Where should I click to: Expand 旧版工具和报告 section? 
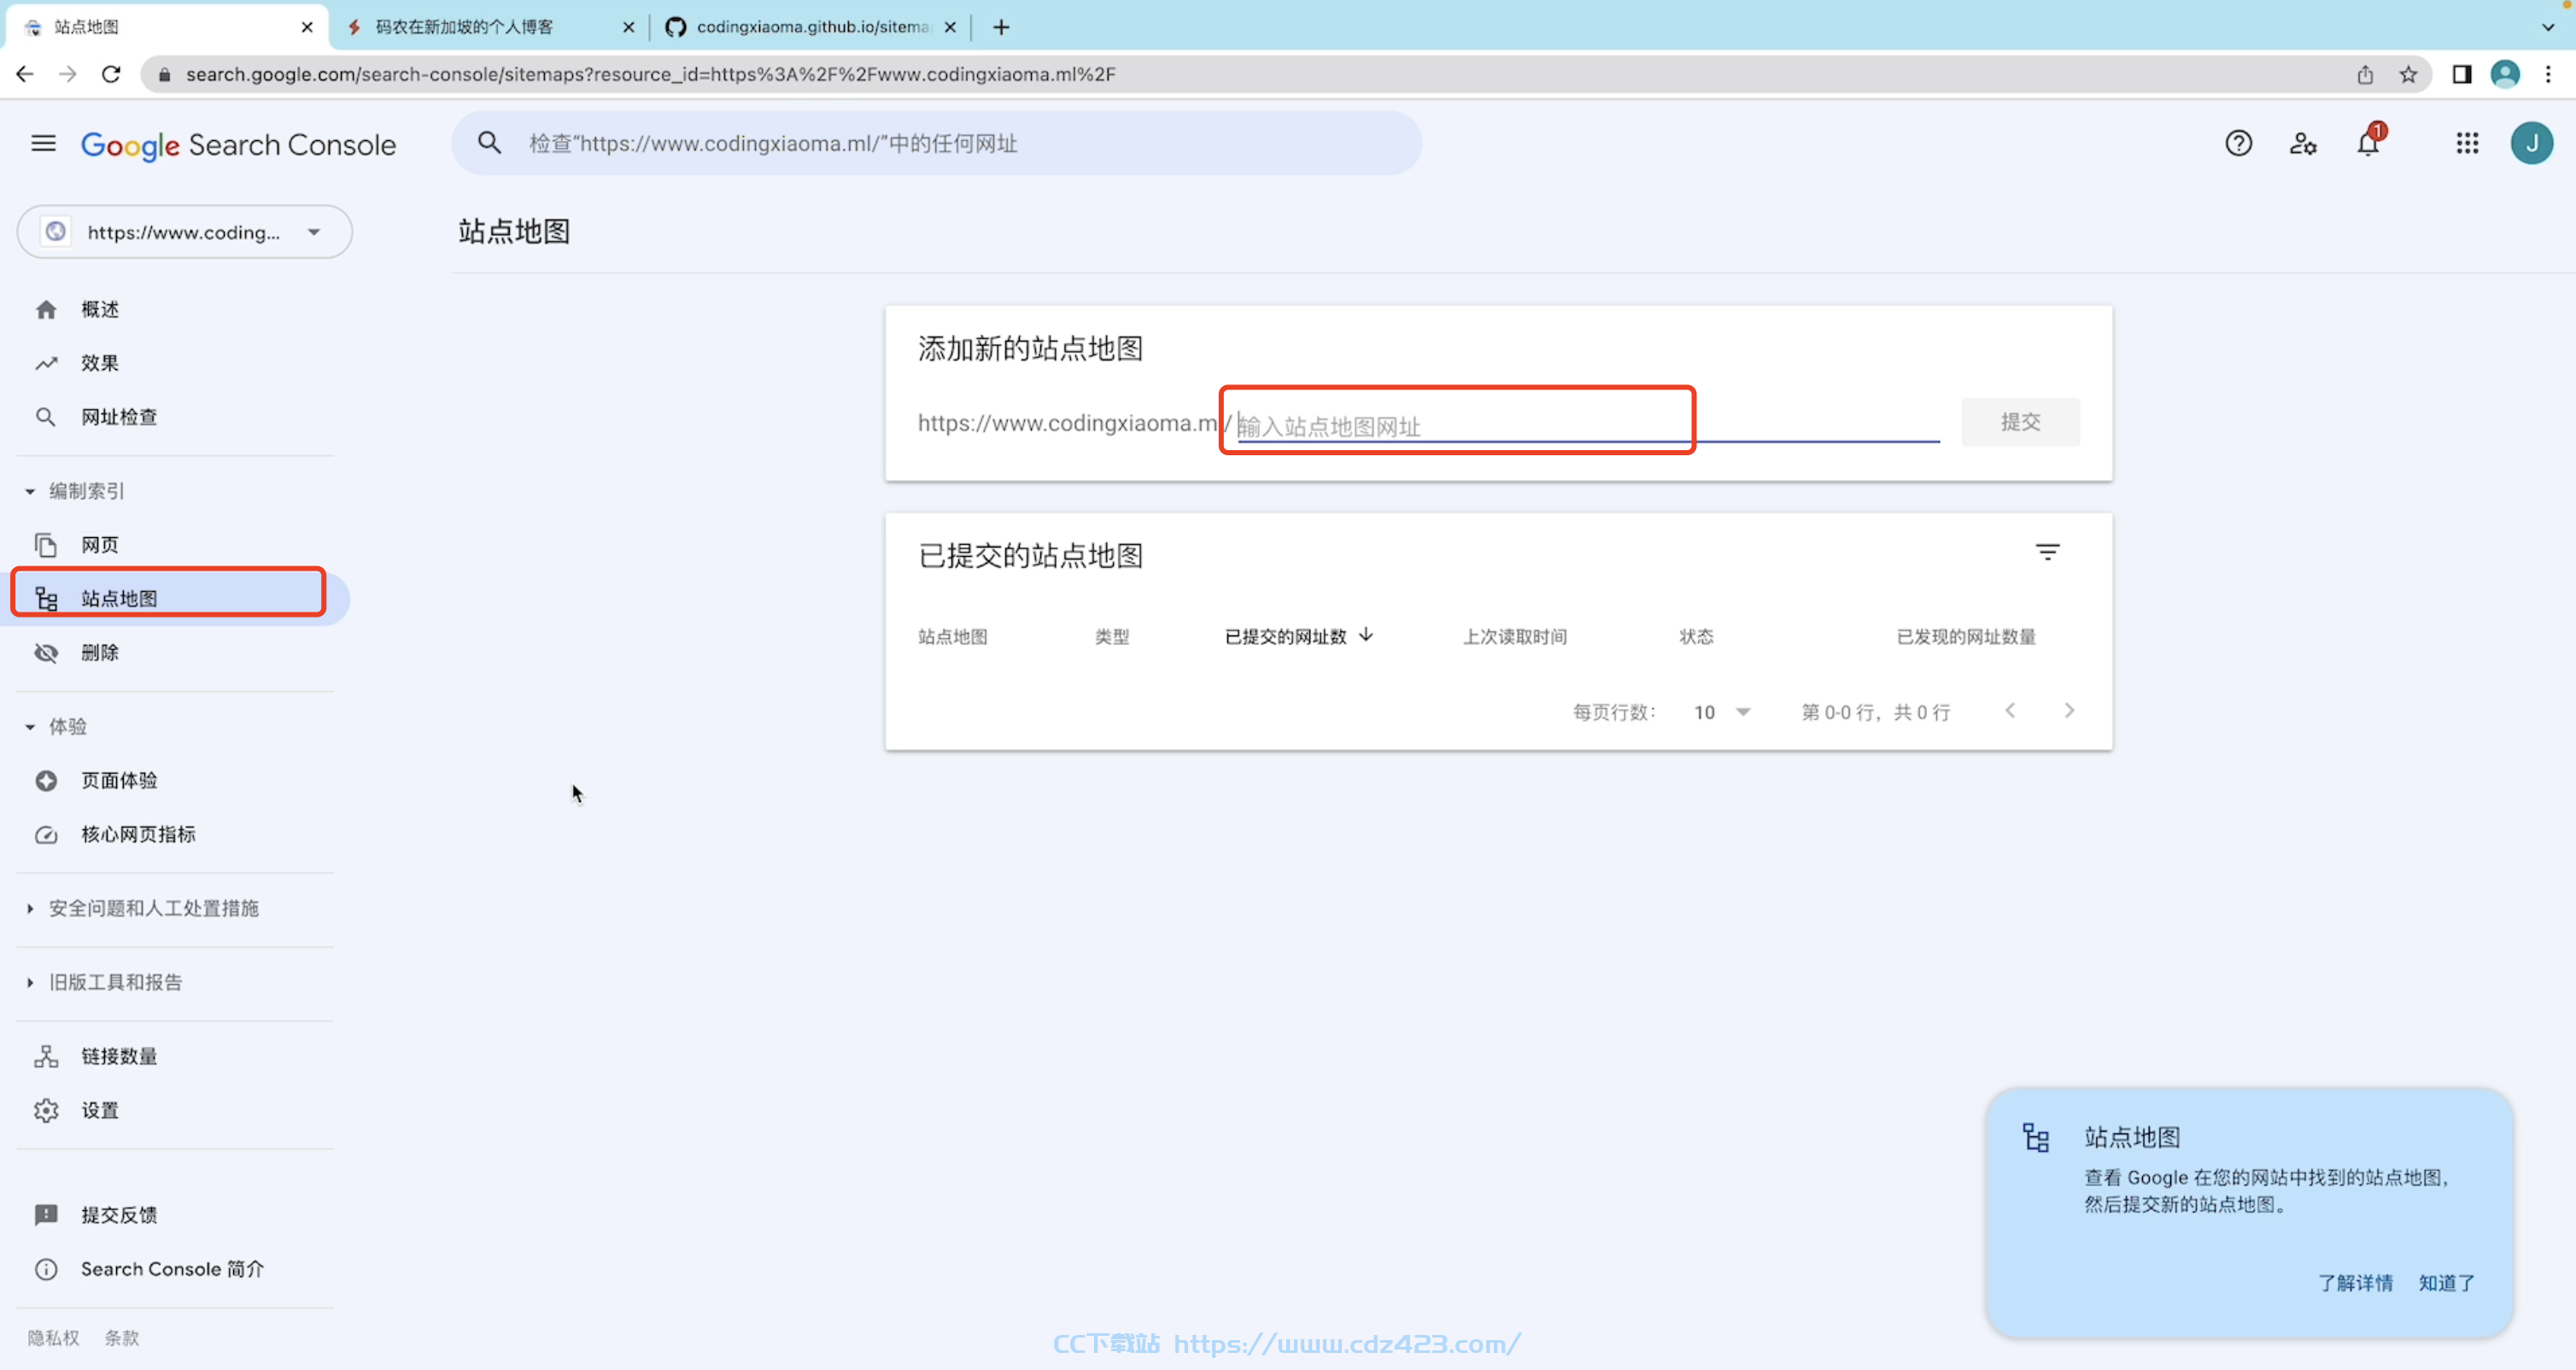105,982
